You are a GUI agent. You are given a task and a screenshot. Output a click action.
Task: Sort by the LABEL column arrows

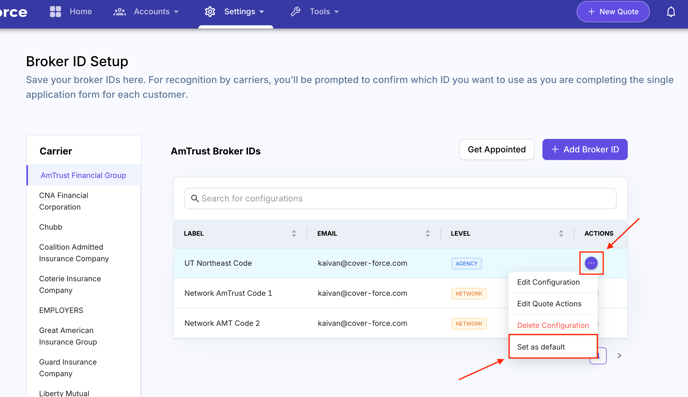pos(294,233)
